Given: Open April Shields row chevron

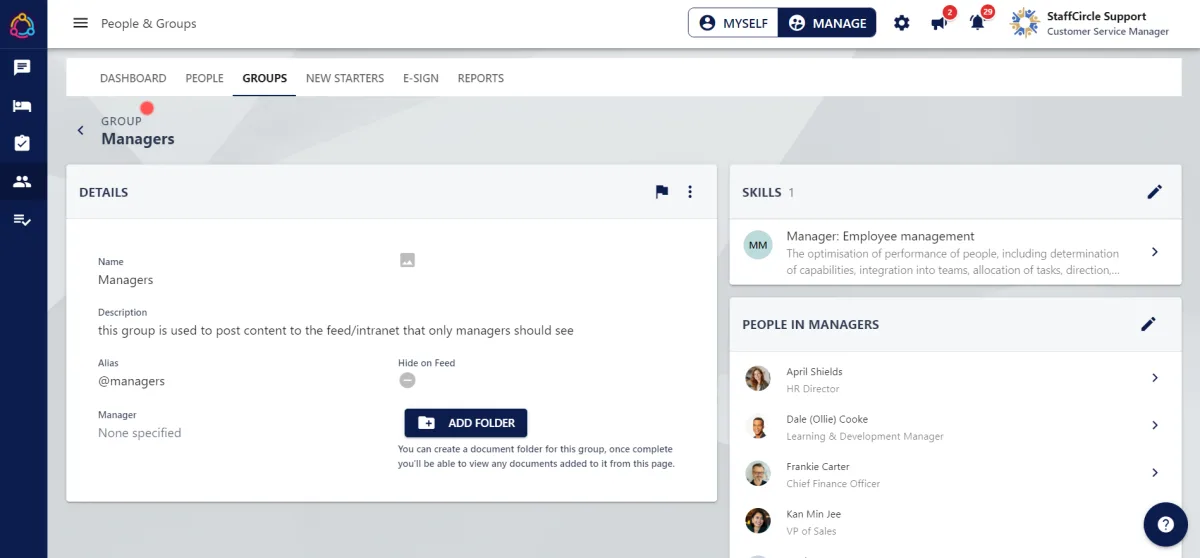Looking at the screenshot, I should point(1155,378).
